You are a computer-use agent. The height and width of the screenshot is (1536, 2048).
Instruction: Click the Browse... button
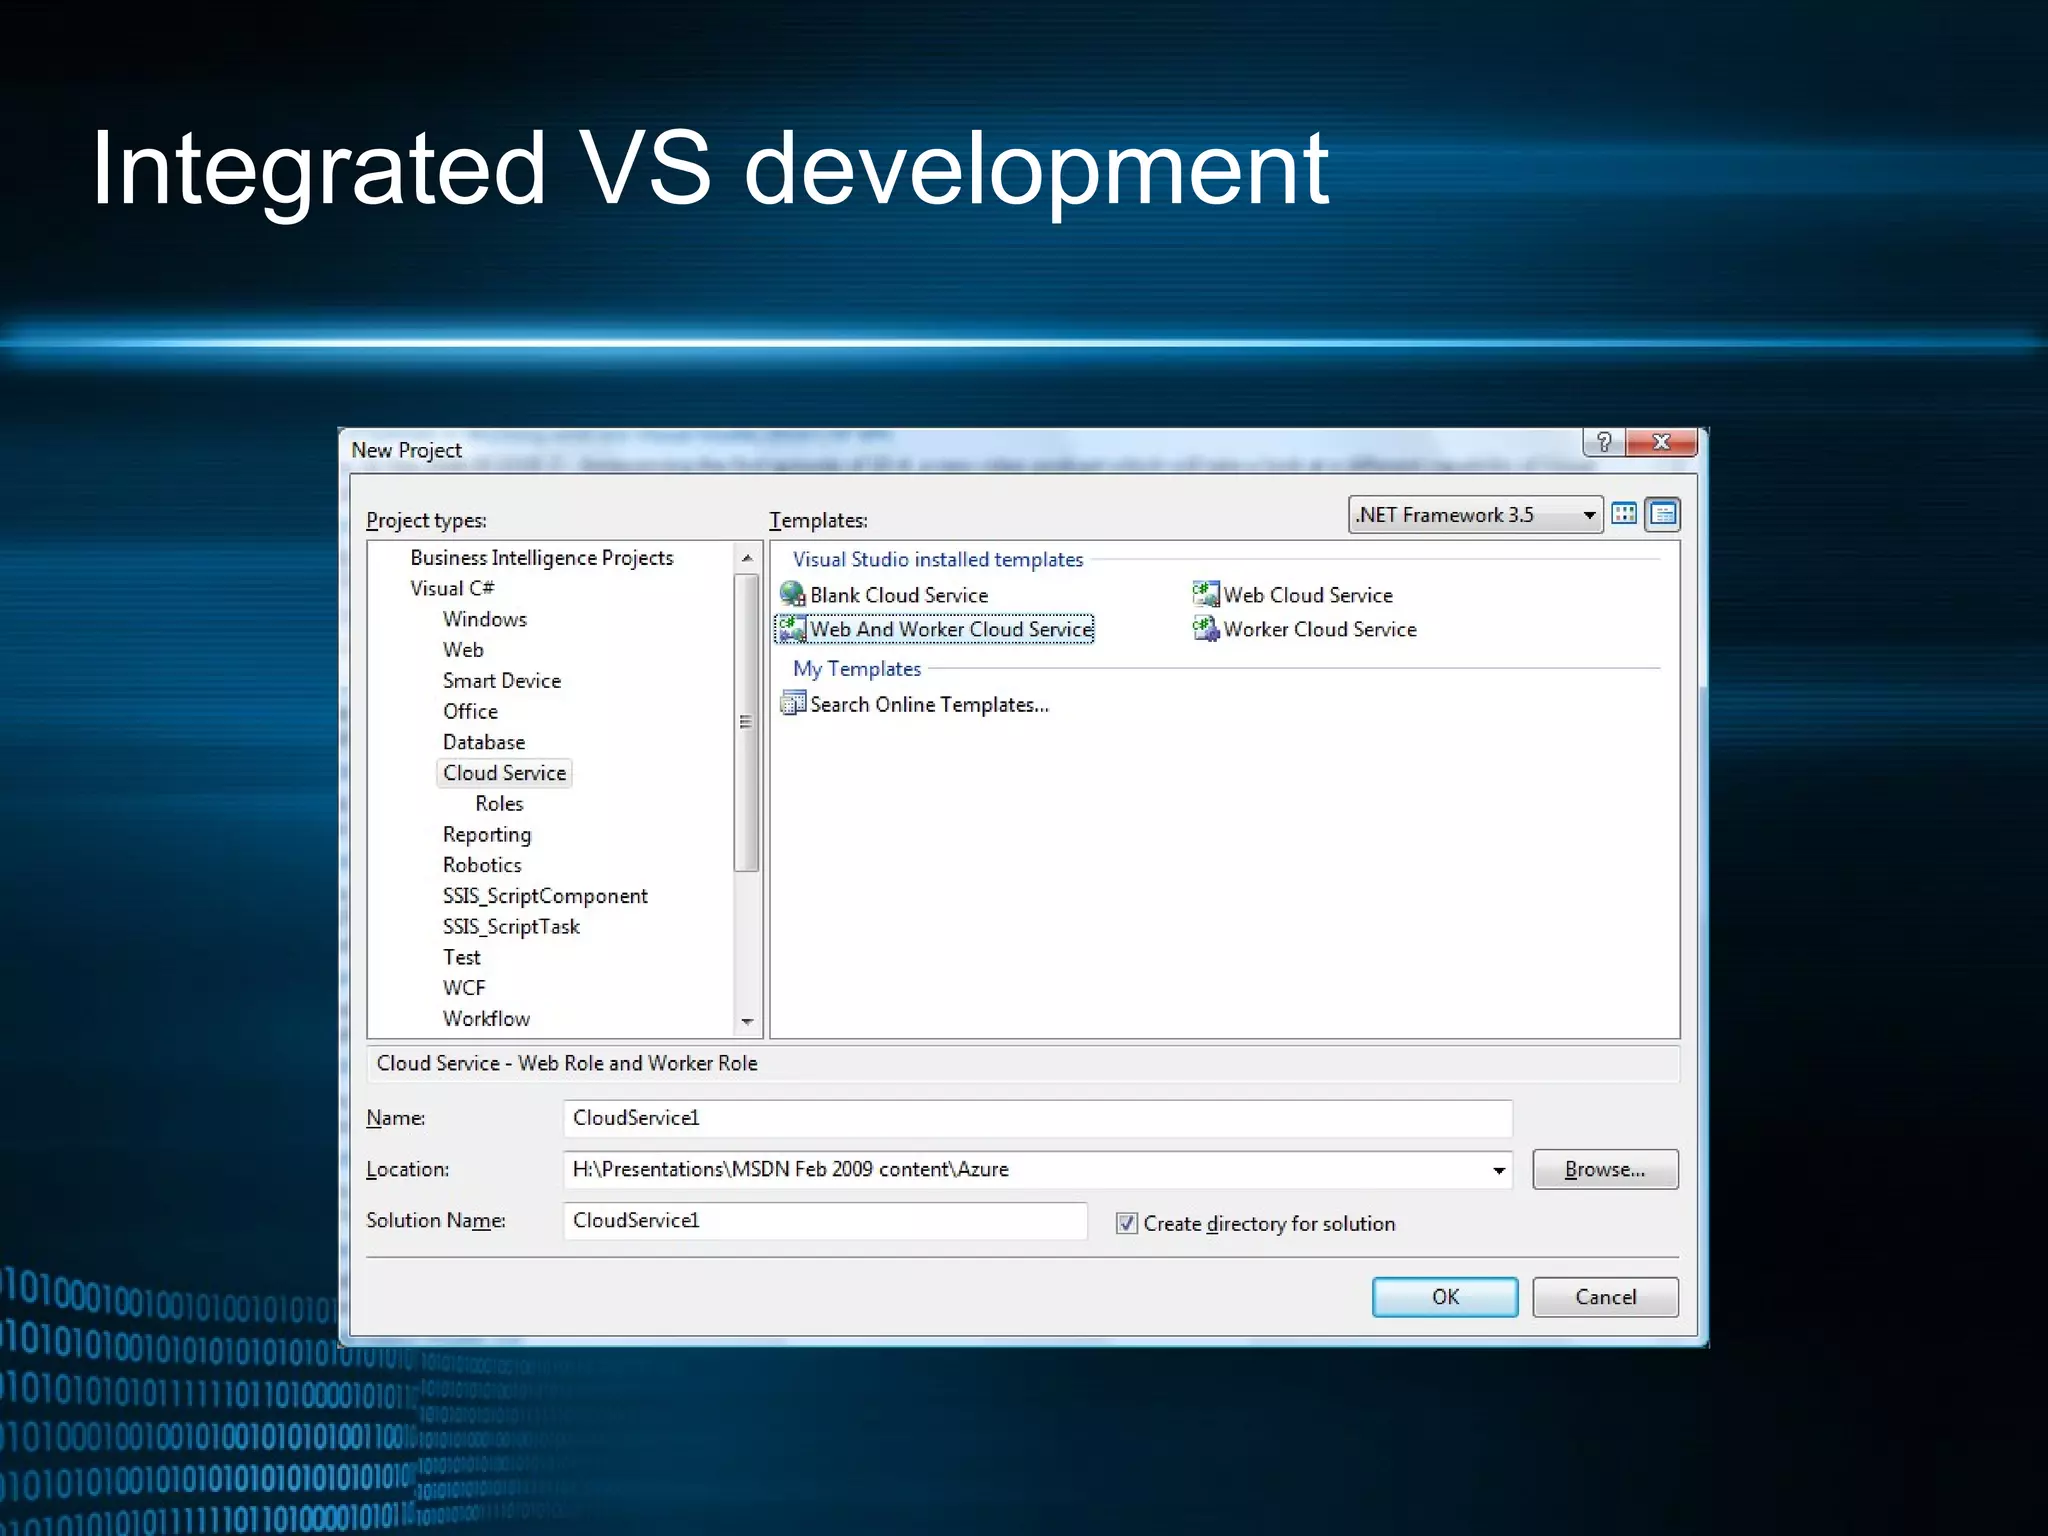tap(1604, 1170)
